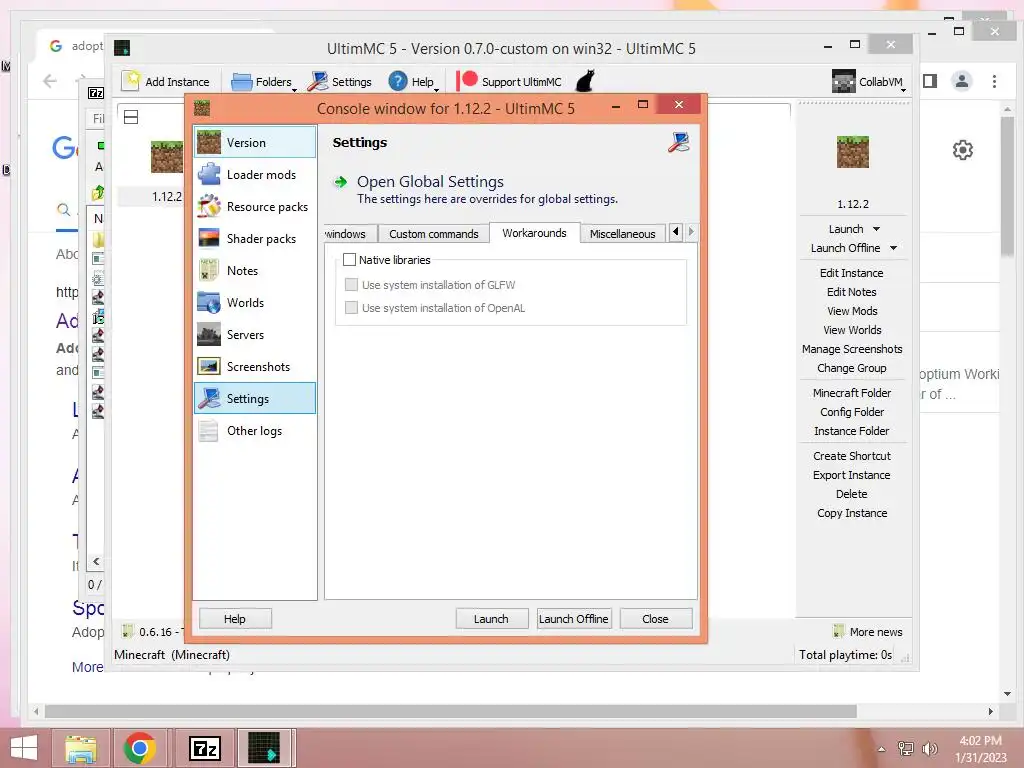Click Open Global Settings link
This screenshot has width=1024, height=768.
coord(430,182)
